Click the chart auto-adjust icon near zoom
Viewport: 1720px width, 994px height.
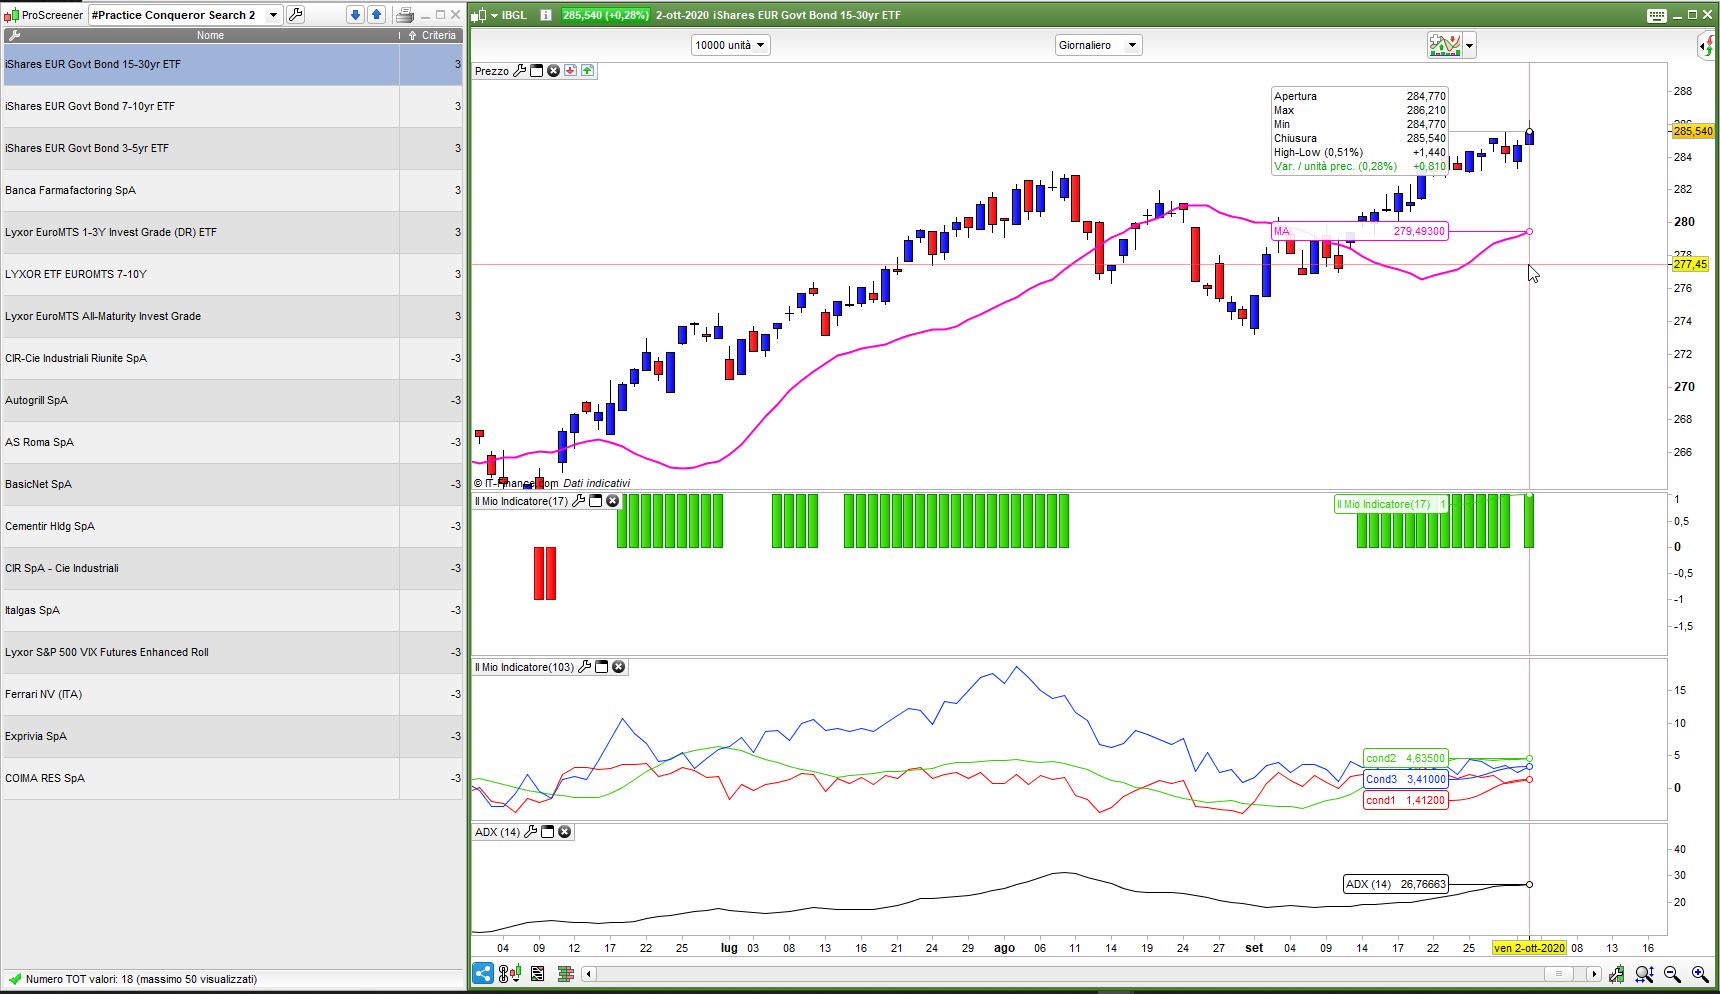point(1617,974)
